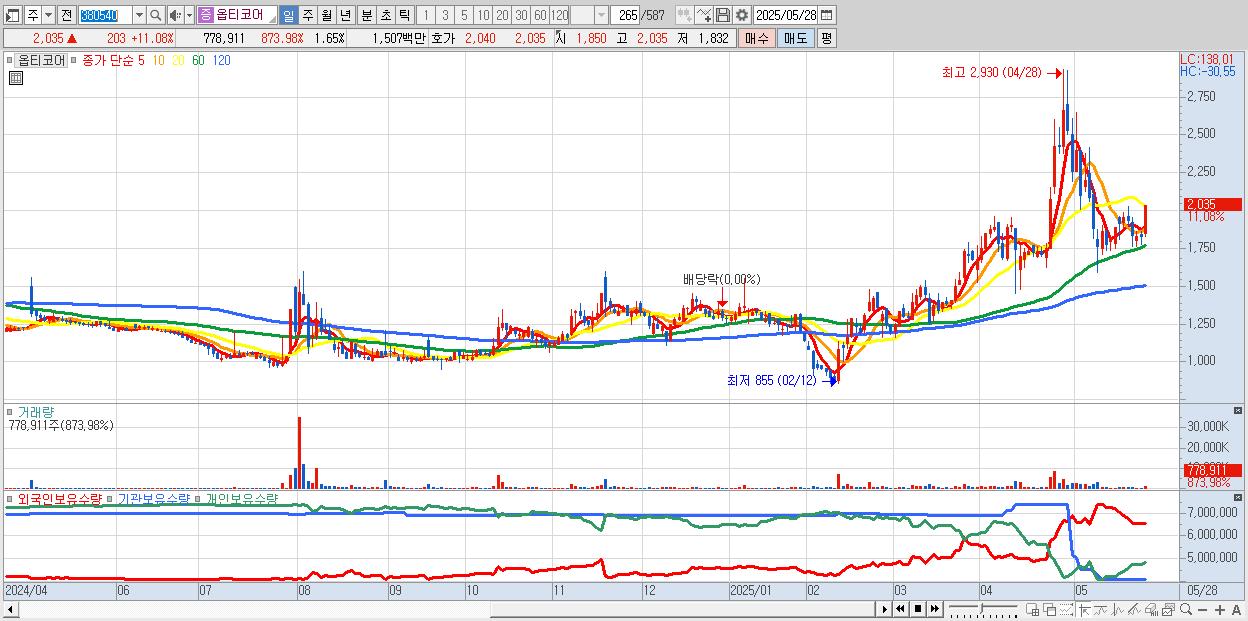
Task: Click the stop square button
Action: [x=918, y=609]
